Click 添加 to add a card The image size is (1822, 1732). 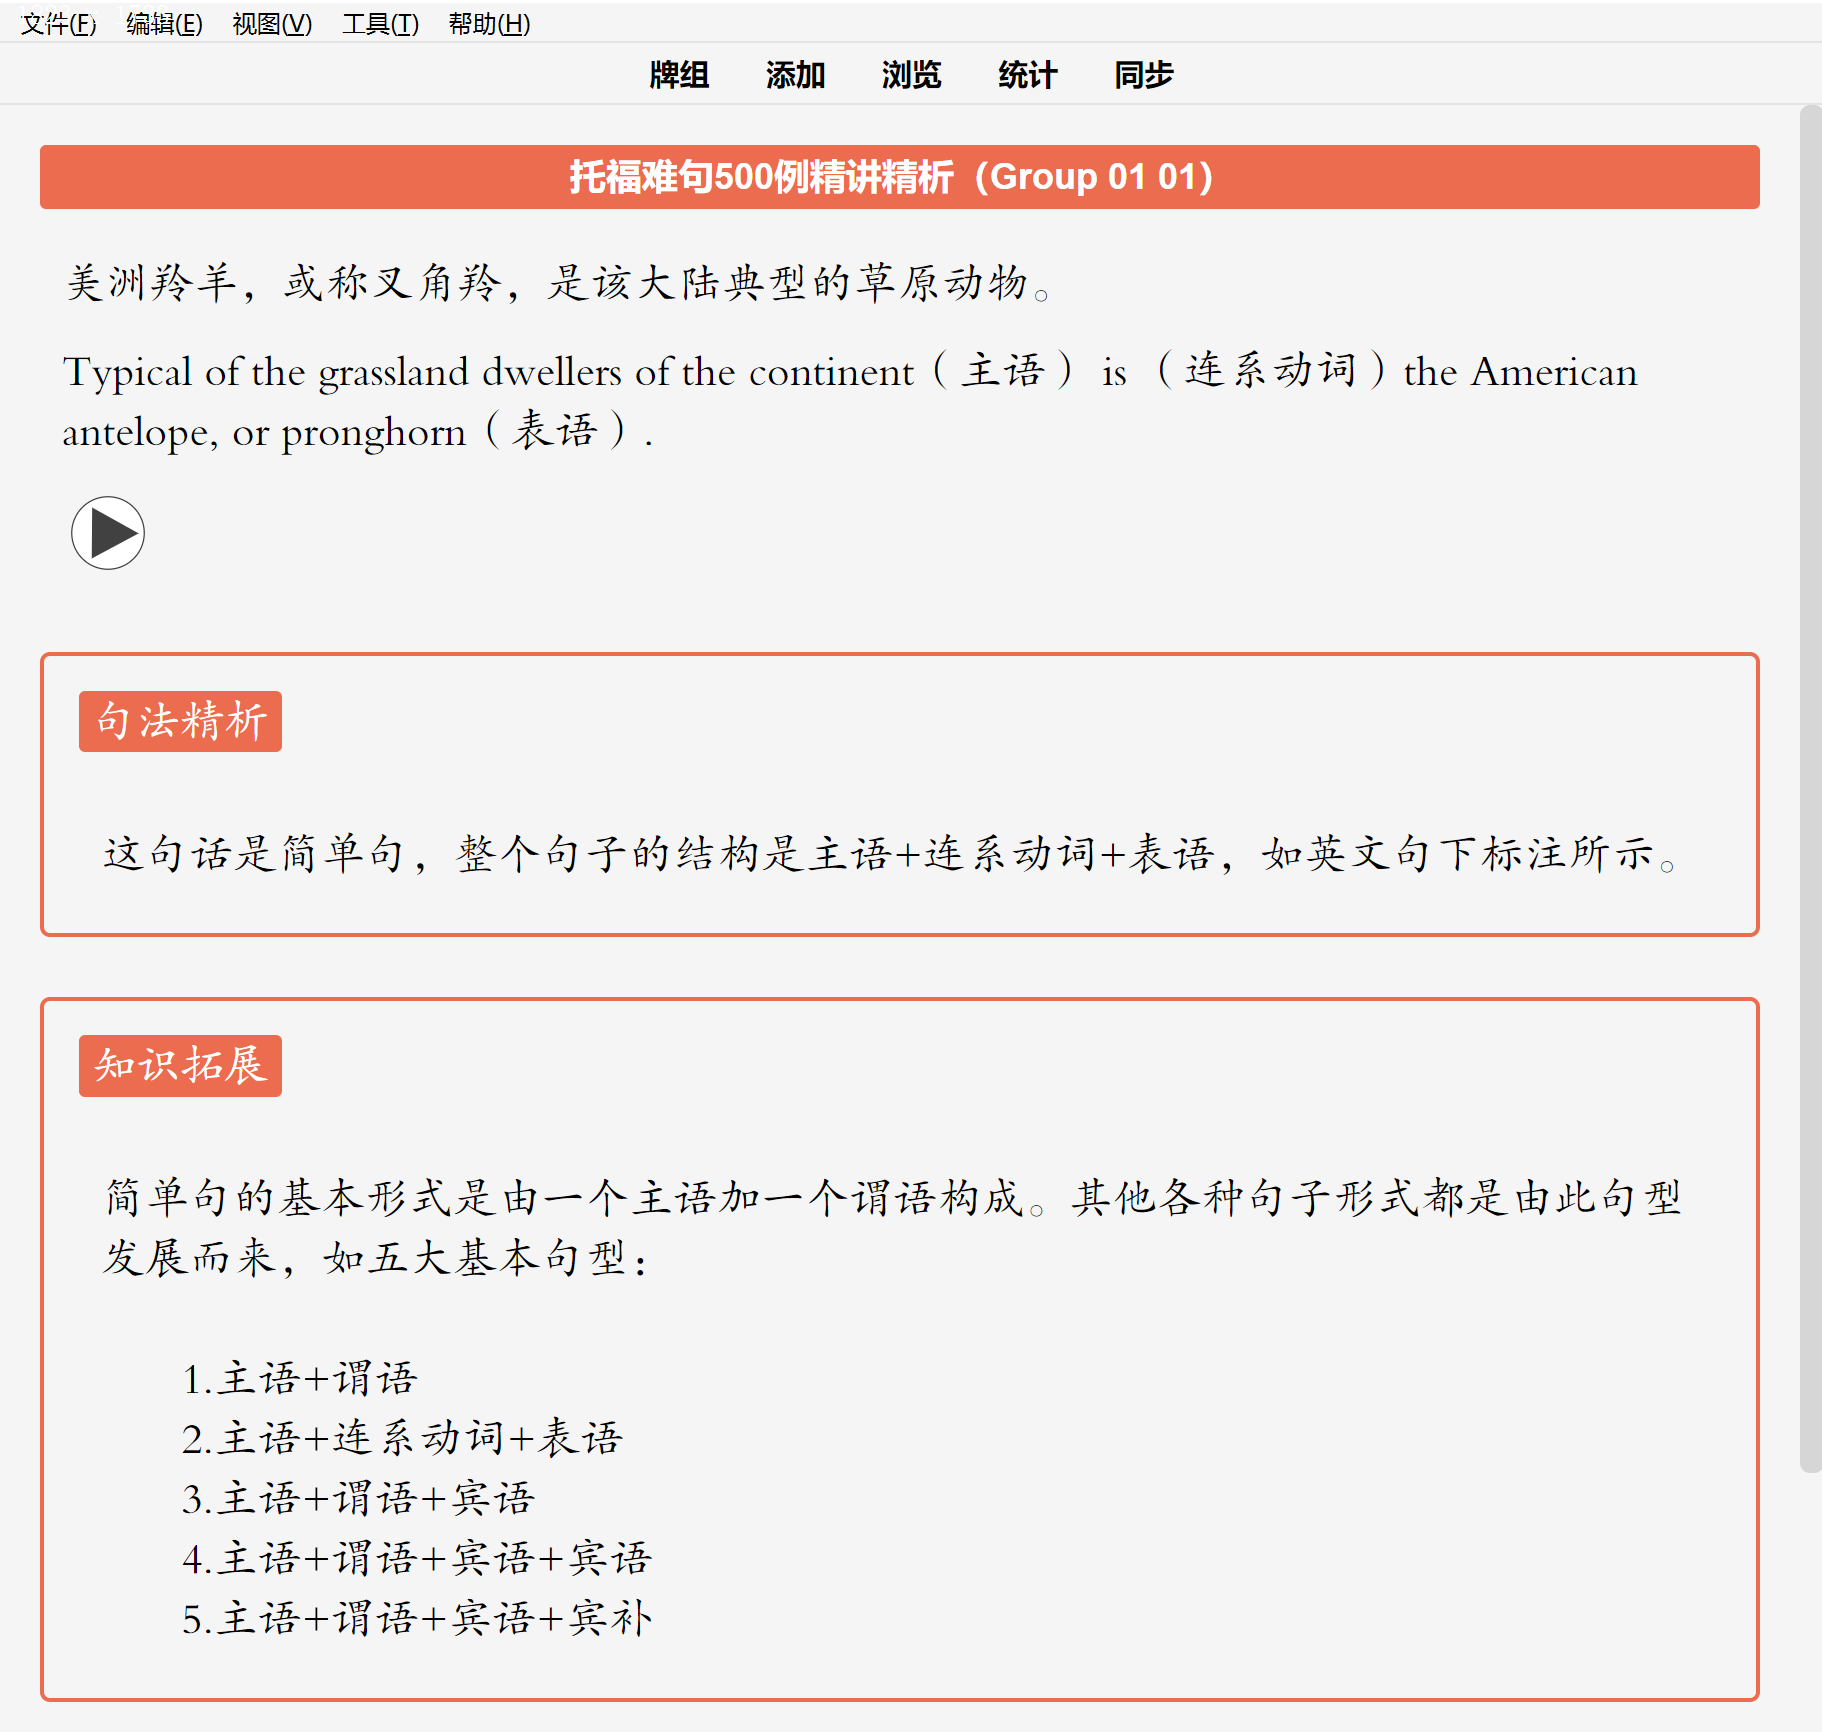pyautogui.click(x=795, y=75)
